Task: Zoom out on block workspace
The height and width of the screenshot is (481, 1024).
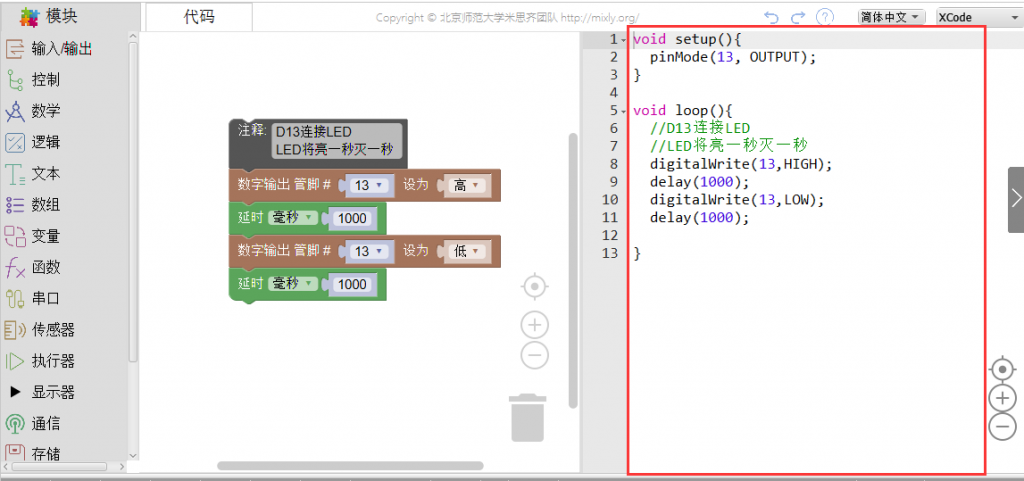Action: [x=535, y=356]
